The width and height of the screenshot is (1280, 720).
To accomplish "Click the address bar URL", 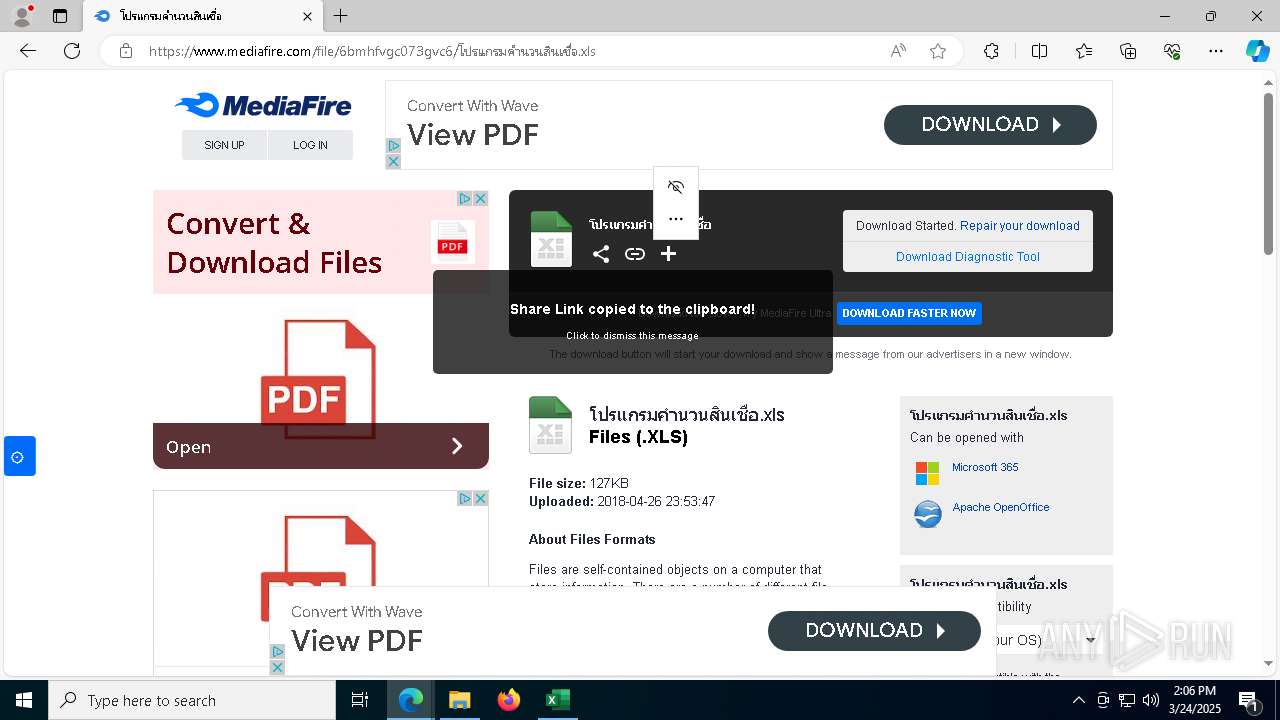I will coord(372,51).
